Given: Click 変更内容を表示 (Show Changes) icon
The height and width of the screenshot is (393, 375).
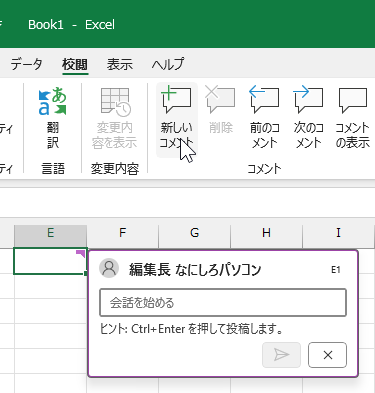Looking at the screenshot, I should [x=115, y=117].
